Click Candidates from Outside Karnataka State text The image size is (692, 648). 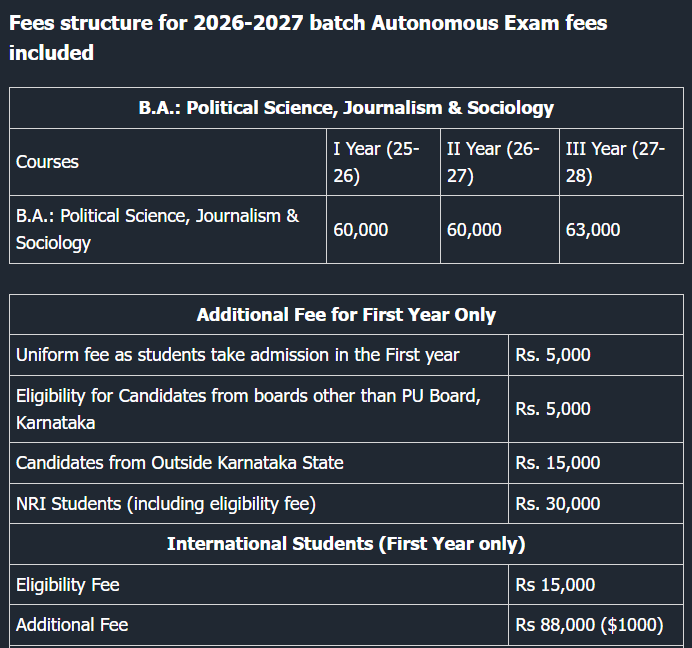pyautogui.click(x=180, y=463)
